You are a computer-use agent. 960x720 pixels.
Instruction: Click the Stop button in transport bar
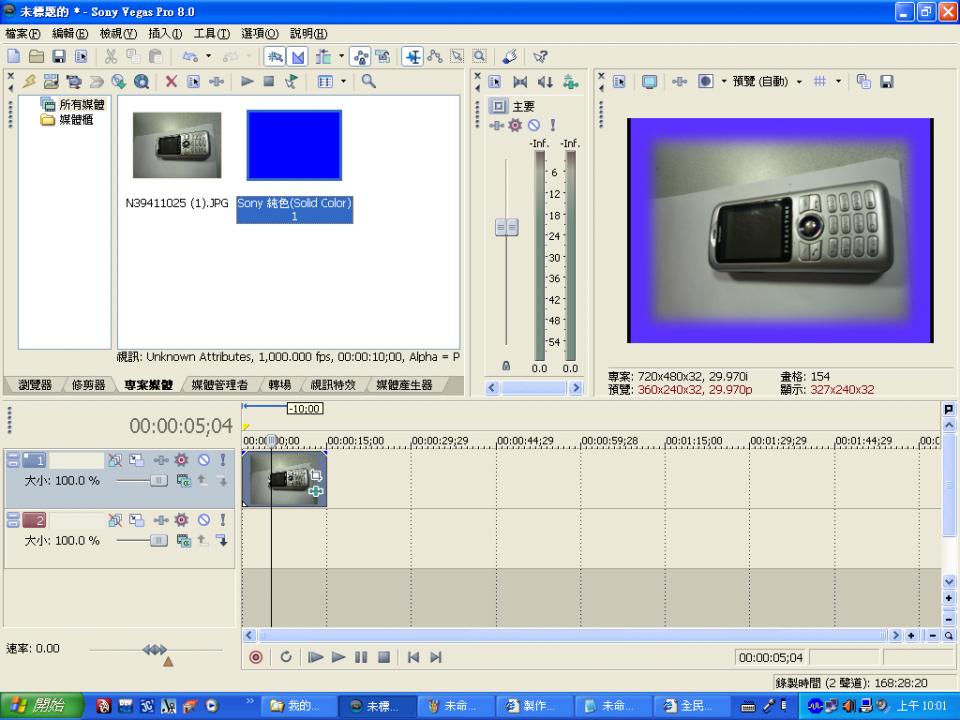383,657
